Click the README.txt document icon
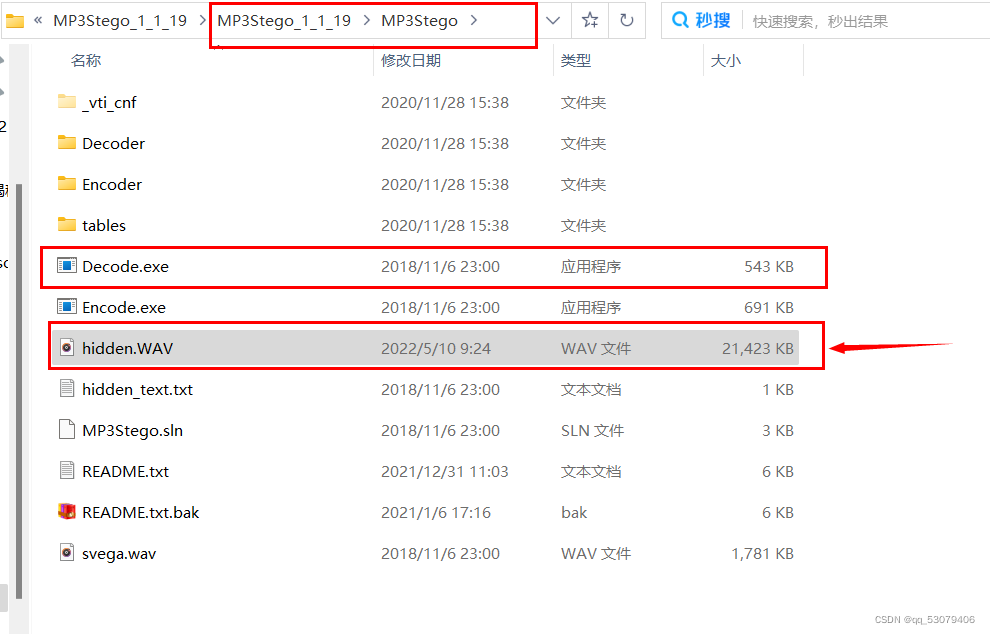990x634 pixels. tap(67, 471)
